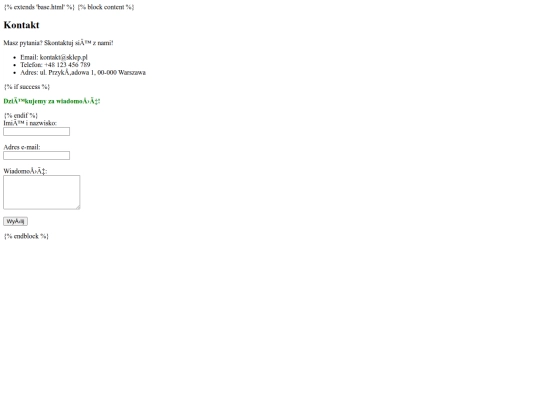Click the Warszawa address list item
The image size is (540, 405).
[x=83, y=72]
